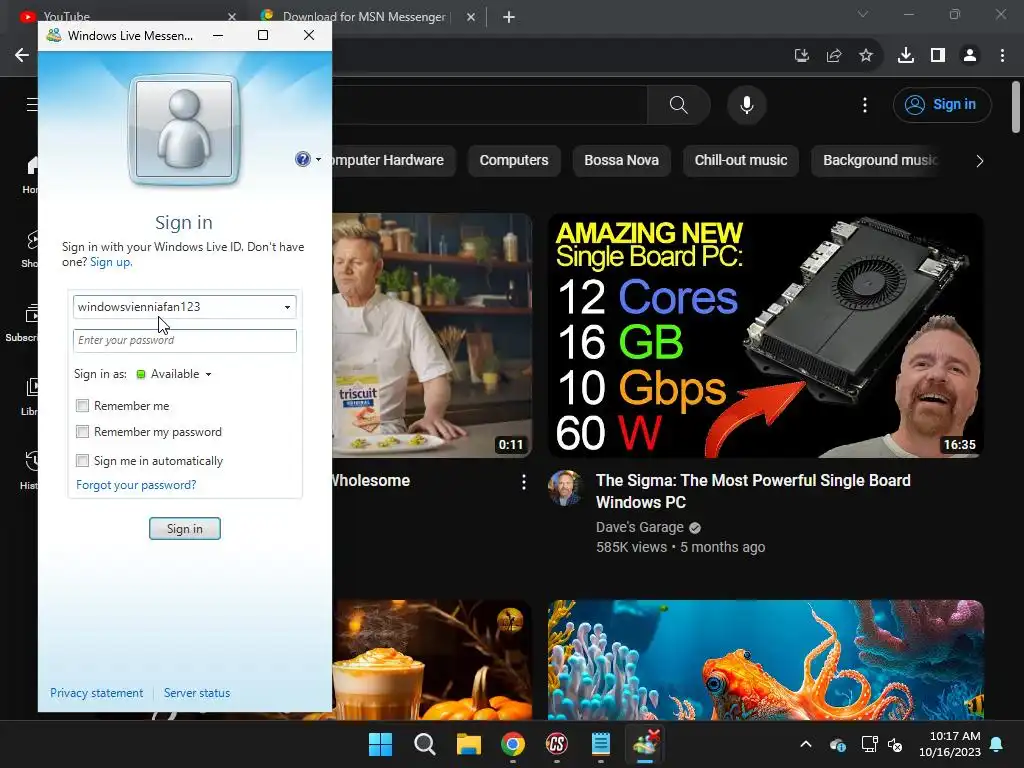Open the Available status dropdown
1024x768 pixels.
(x=174, y=374)
